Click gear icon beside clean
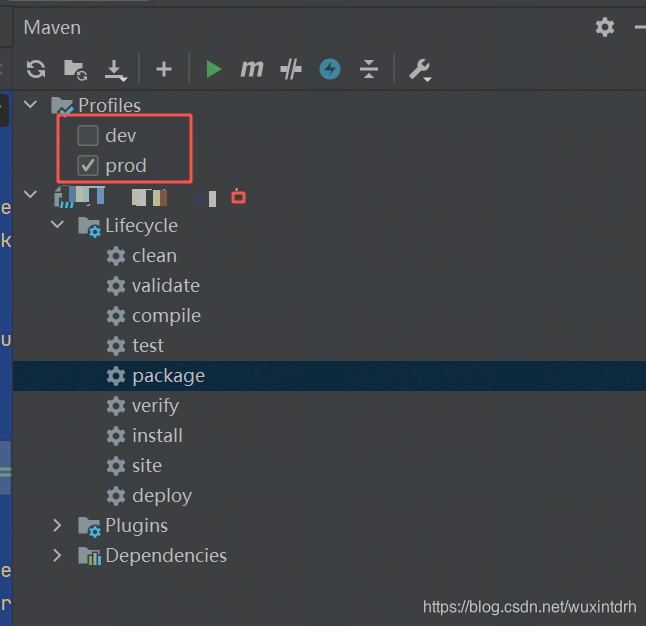This screenshot has width=646, height=626. pyautogui.click(x=116, y=256)
